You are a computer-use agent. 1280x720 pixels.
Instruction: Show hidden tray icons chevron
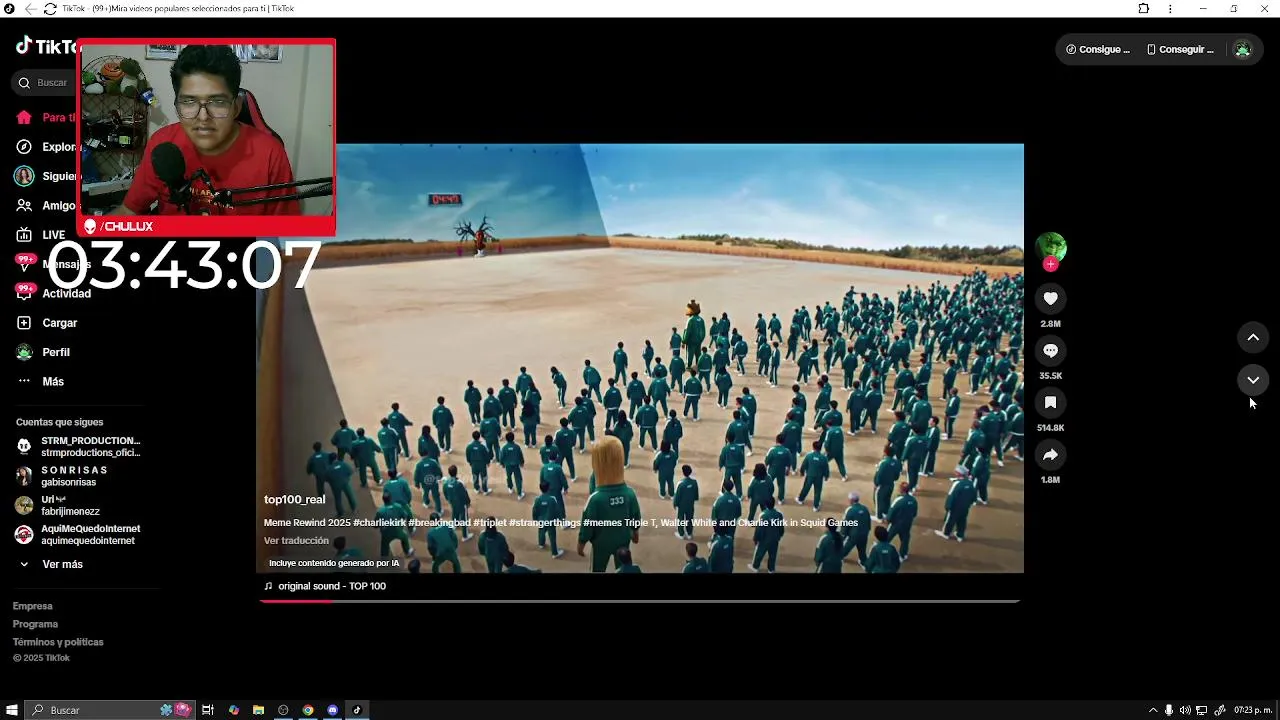point(1153,710)
